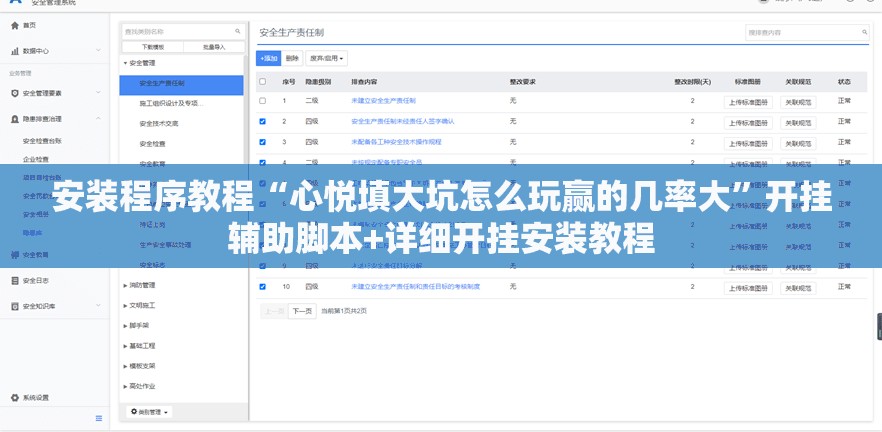This screenshot has width=882, height=432.
Task: Open the link 未配备各工种安全技术操作规程
Action: click(397, 142)
